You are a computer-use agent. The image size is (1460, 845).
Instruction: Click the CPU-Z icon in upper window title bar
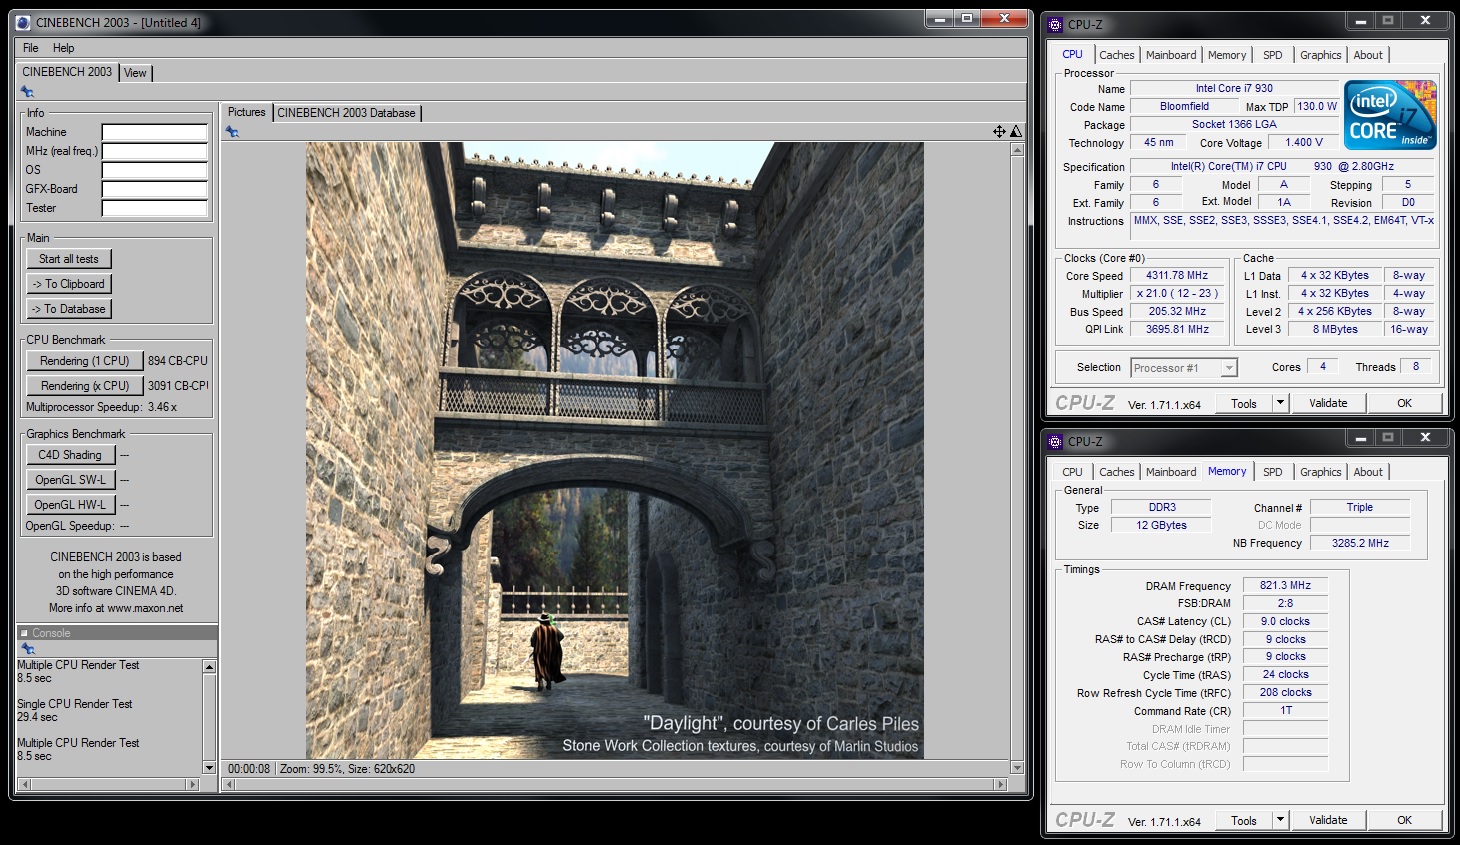pyautogui.click(x=1055, y=24)
